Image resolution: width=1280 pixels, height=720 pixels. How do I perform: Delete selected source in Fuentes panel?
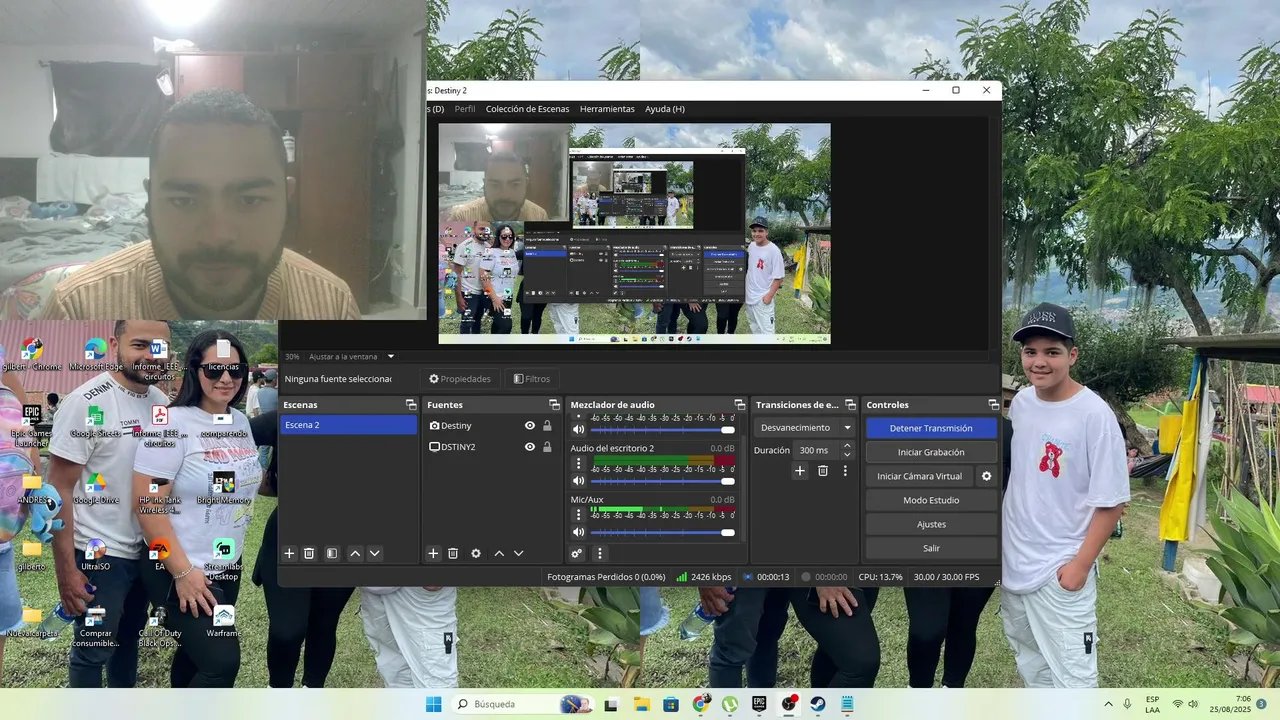[453, 553]
